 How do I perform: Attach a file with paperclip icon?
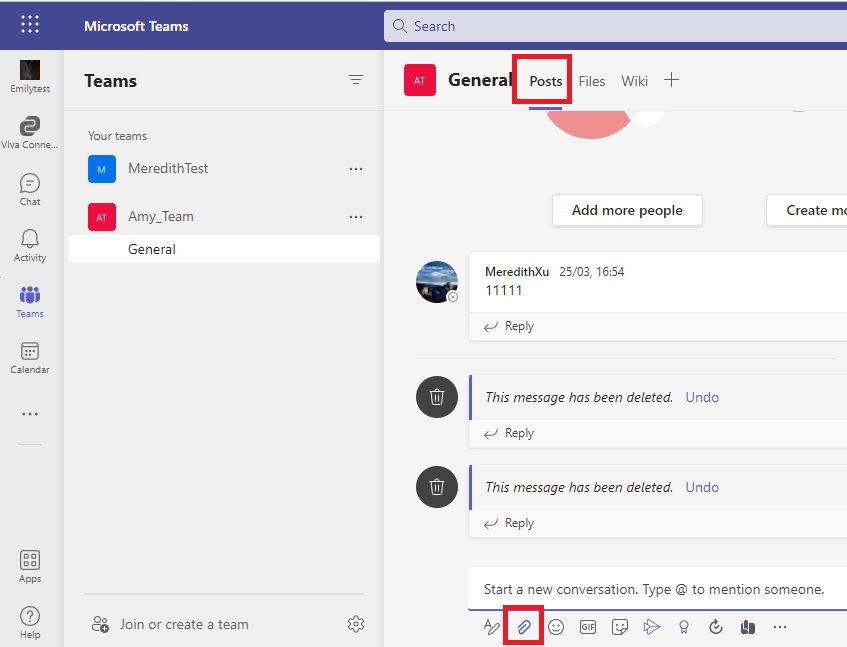point(523,627)
